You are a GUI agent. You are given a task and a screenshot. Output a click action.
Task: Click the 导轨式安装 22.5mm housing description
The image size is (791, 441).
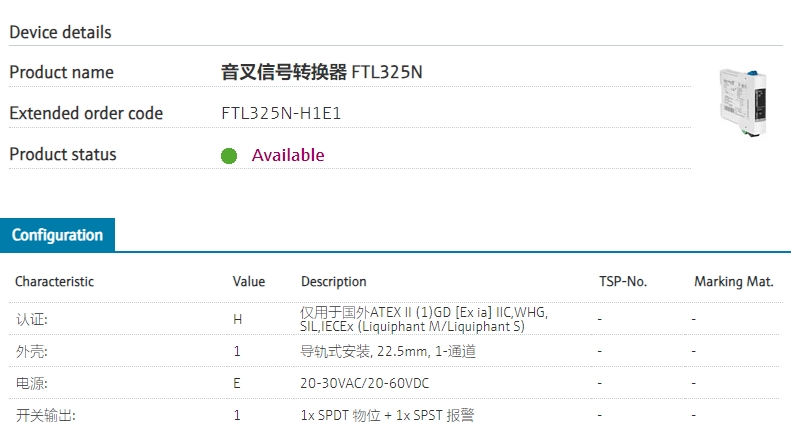tap(388, 351)
